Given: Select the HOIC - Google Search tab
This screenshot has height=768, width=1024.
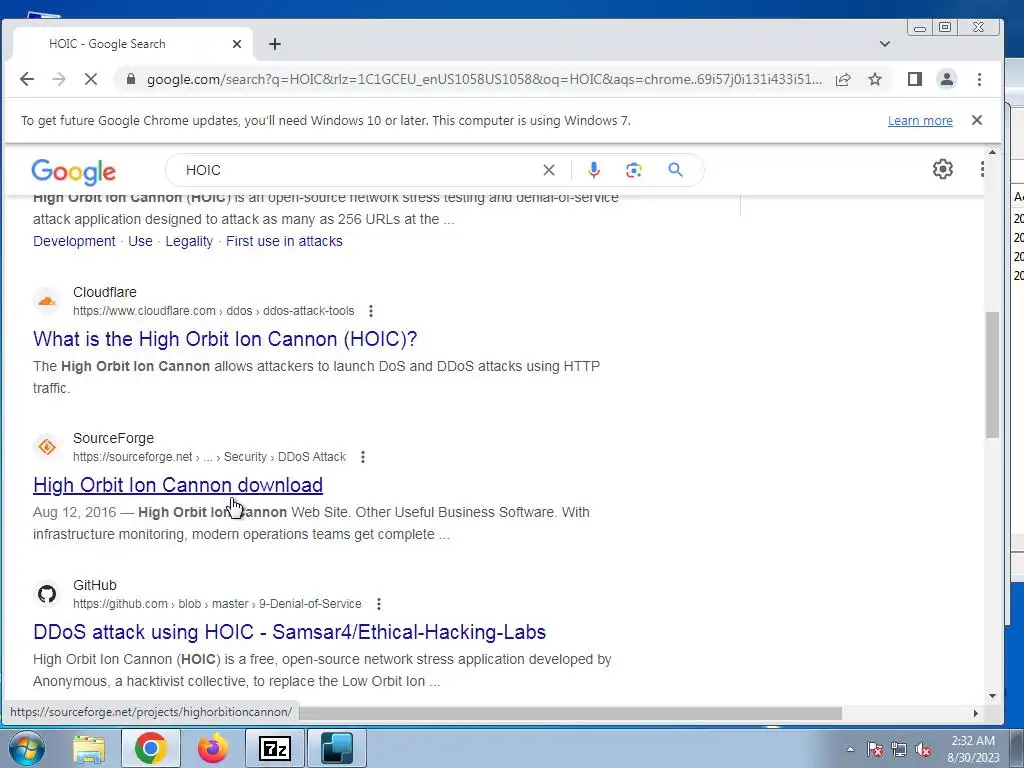Looking at the screenshot, I should point(131,44).
